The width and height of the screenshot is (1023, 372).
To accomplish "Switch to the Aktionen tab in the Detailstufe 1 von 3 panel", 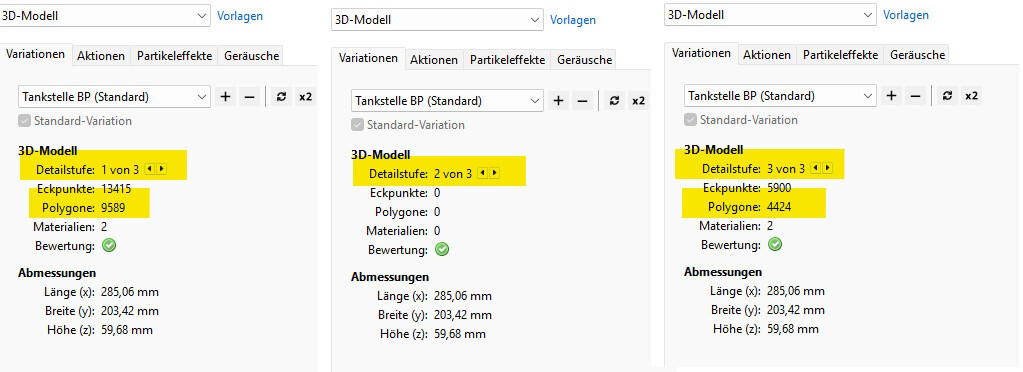I will 101,56.
